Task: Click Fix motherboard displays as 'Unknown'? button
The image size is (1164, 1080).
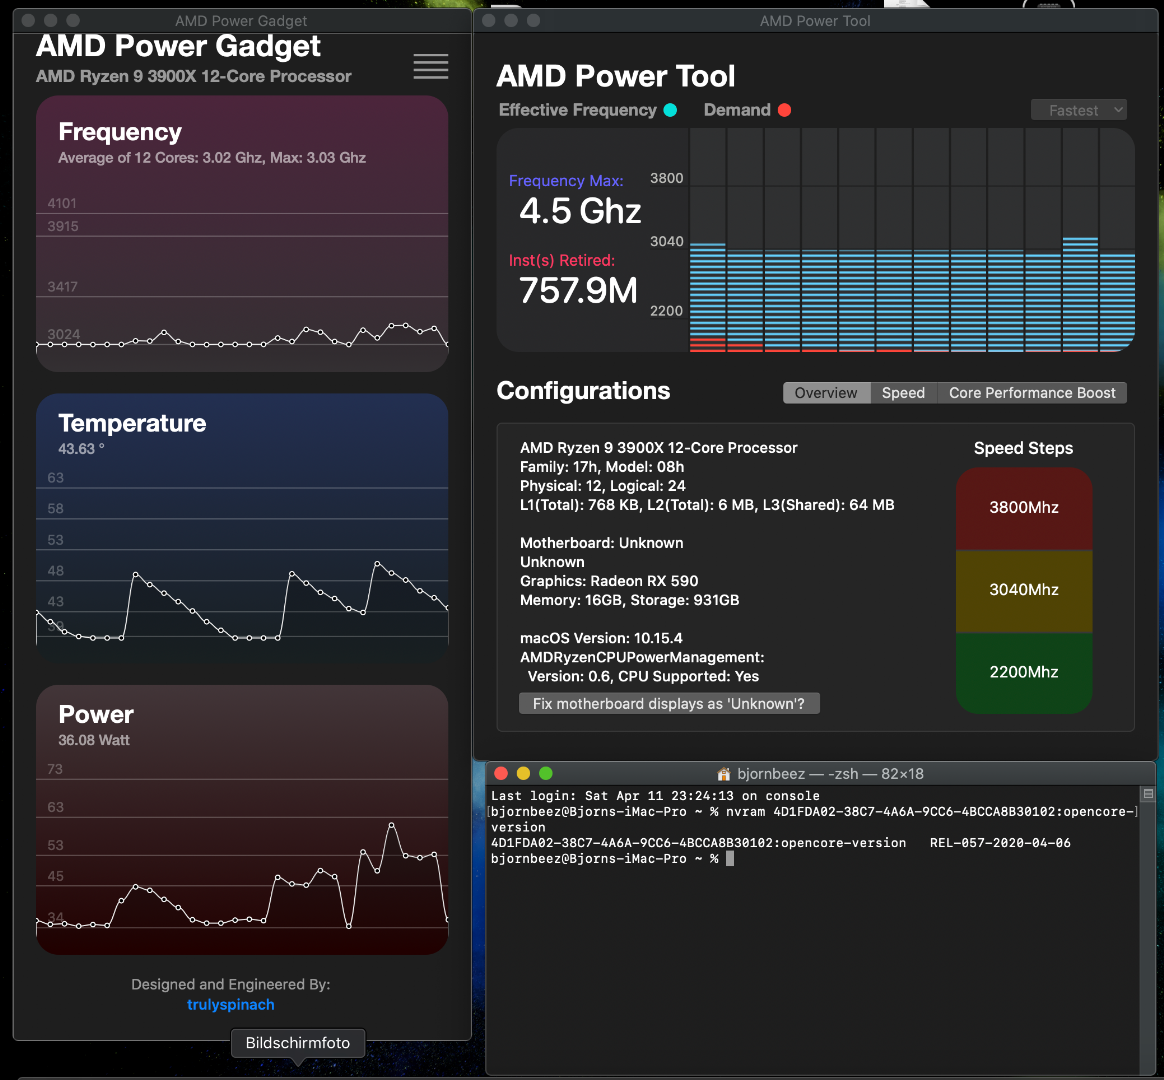Action: [669, 704]
